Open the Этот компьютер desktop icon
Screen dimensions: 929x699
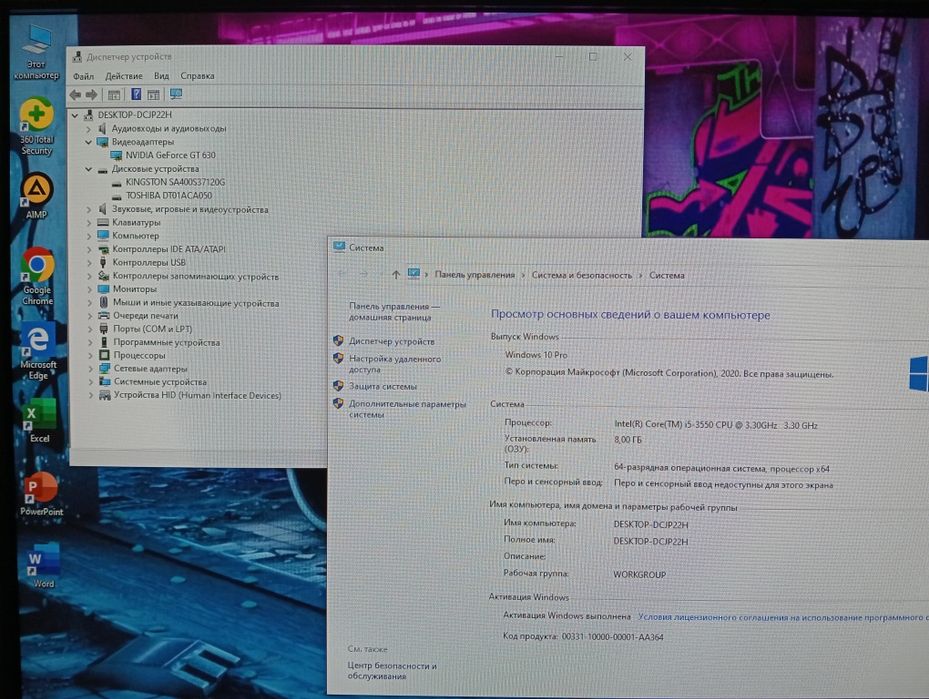click(x=36, y=52)
